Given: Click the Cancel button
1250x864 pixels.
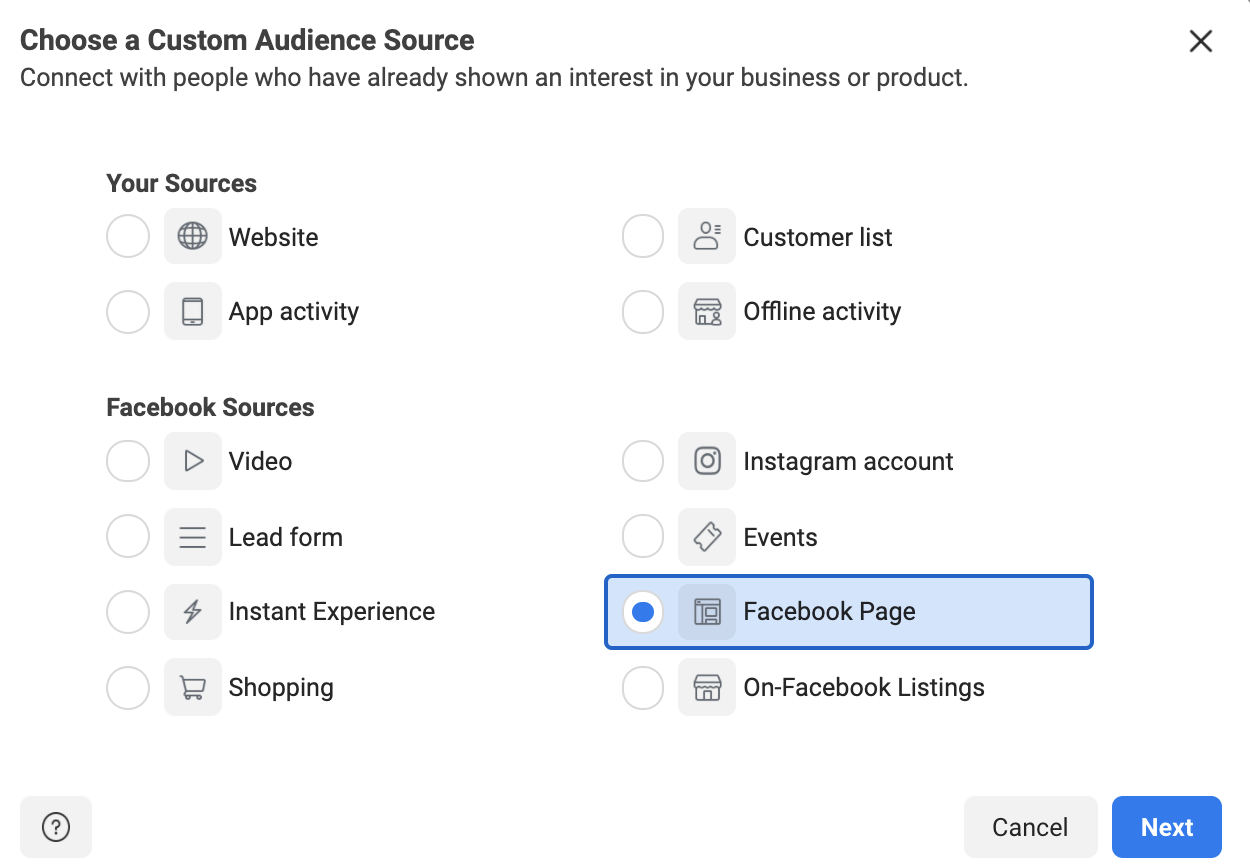Looking at the screenshot, I should point(1030,827).
